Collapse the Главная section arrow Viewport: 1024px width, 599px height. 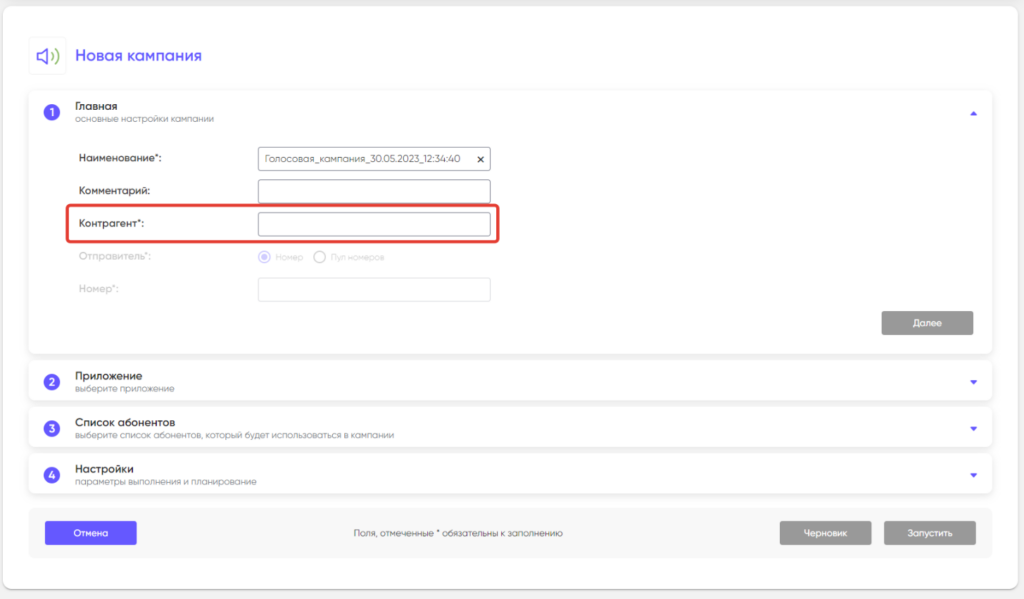[x=973, y=113]
